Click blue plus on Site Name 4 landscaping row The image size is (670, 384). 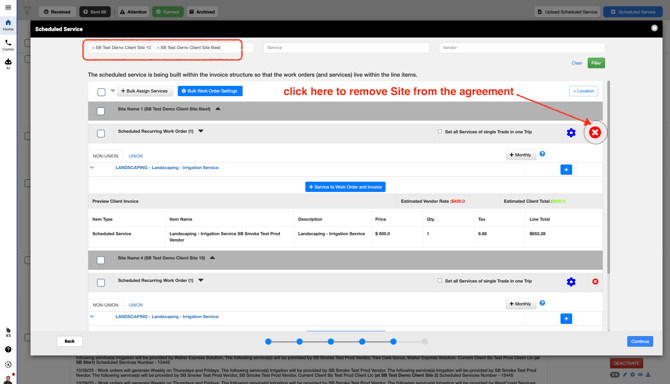click(x=566, y=319)
